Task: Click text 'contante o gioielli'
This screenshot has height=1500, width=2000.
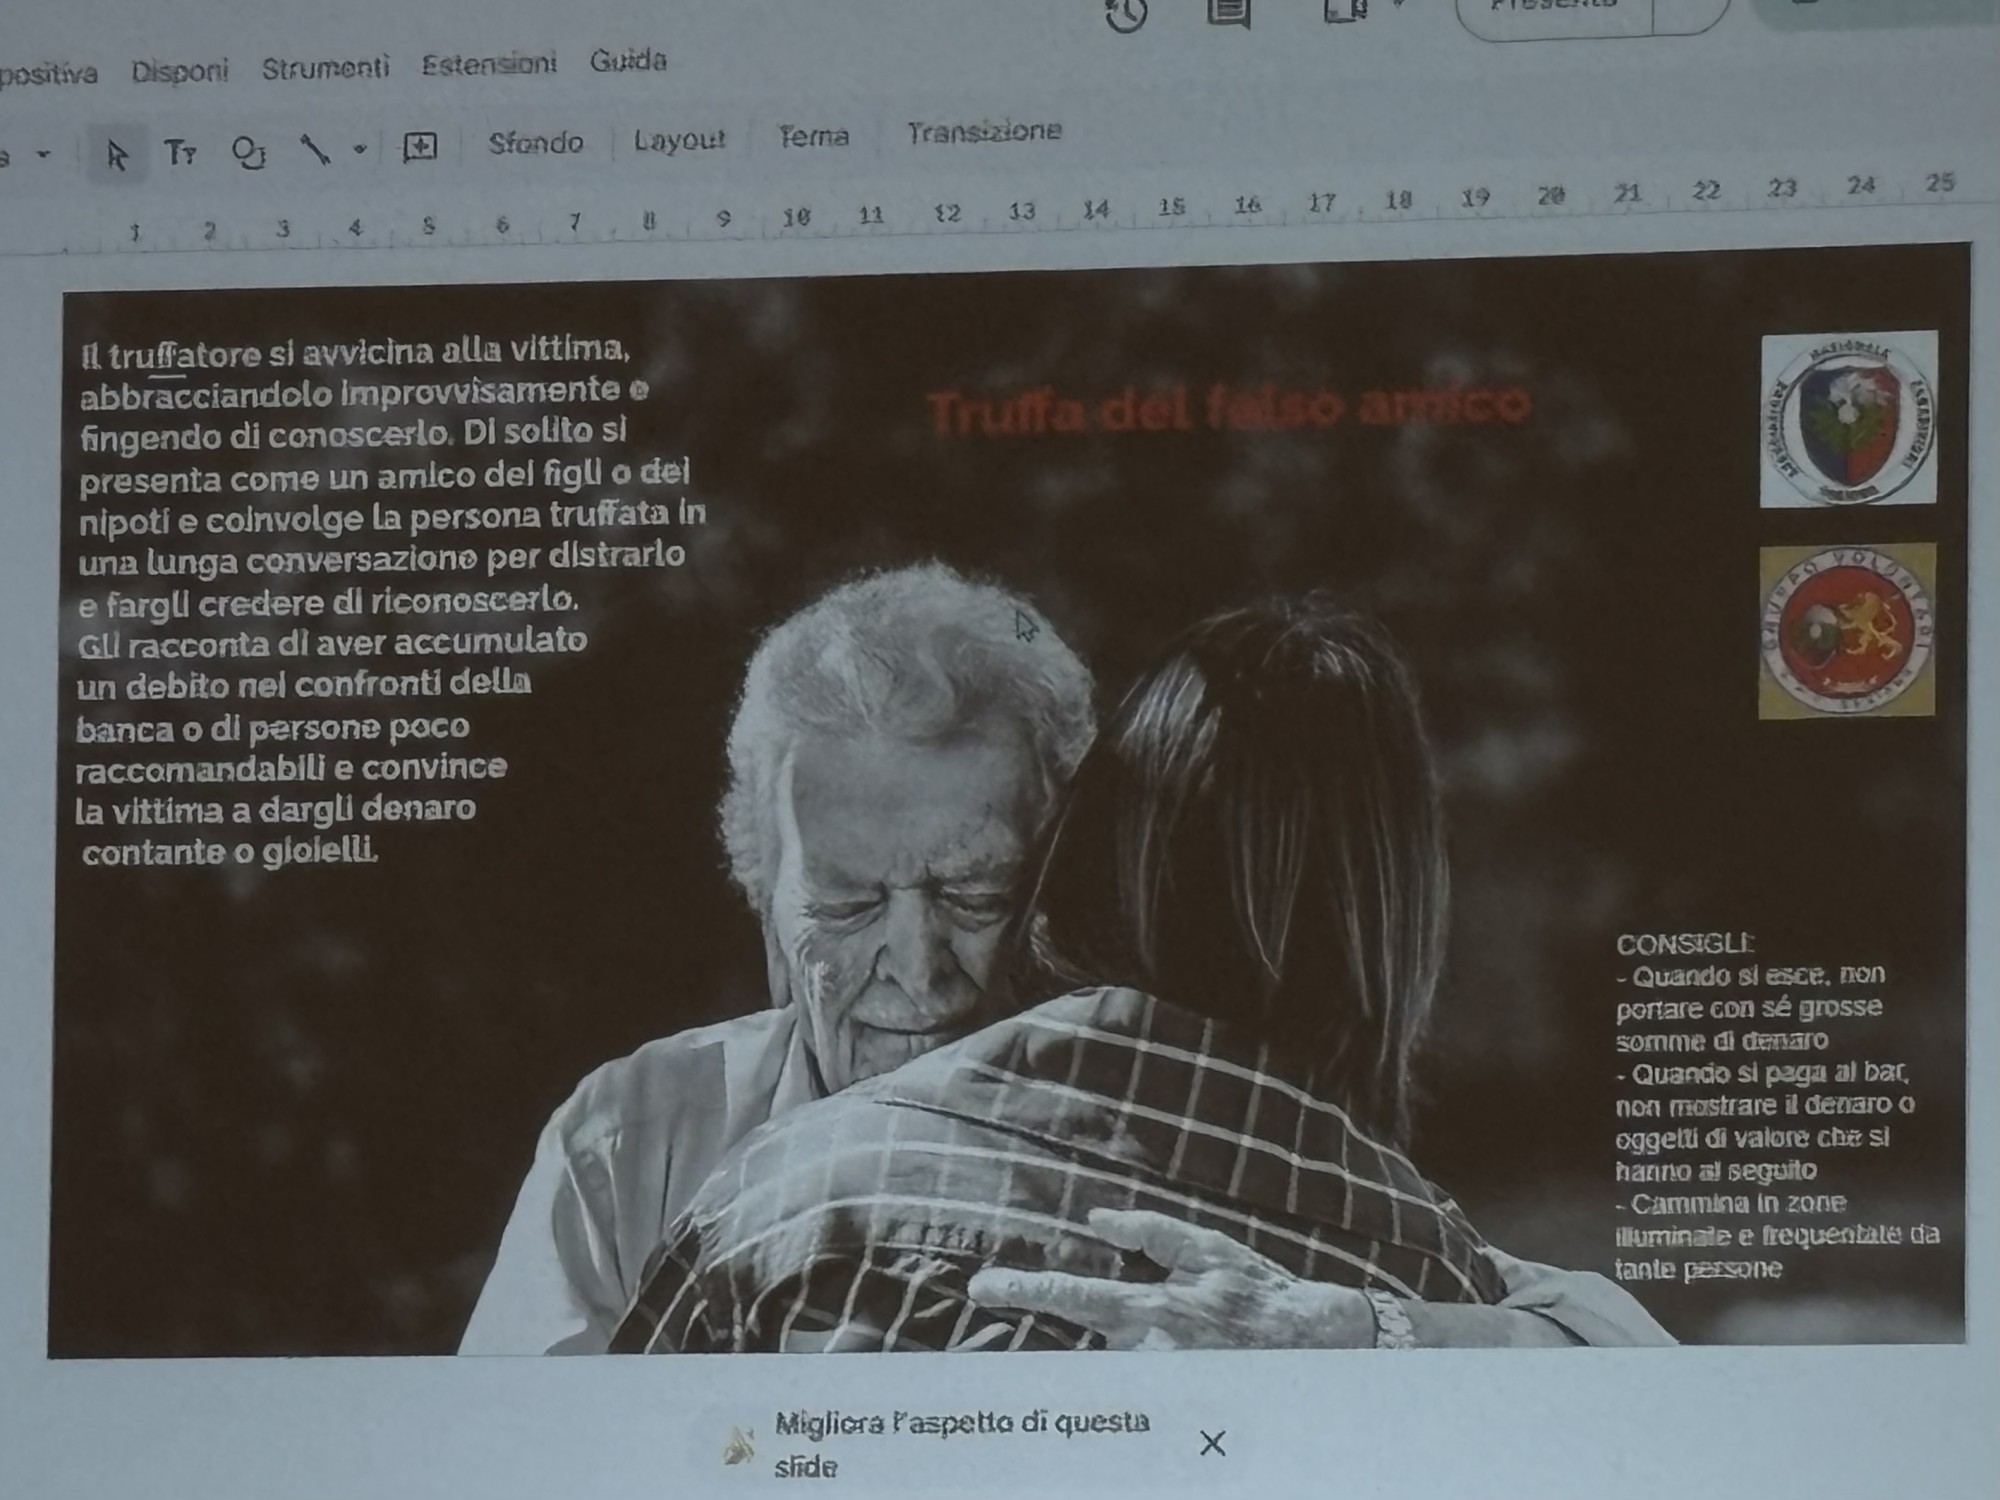Action: click(230, 852)
